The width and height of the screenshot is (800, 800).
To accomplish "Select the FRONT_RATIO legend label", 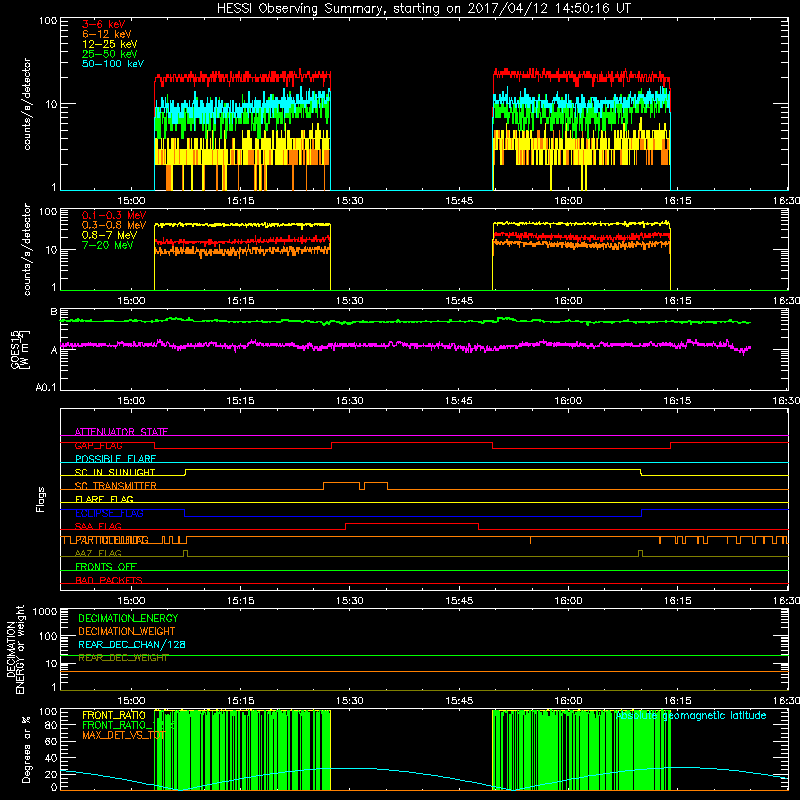I will (x=114, y=715).
